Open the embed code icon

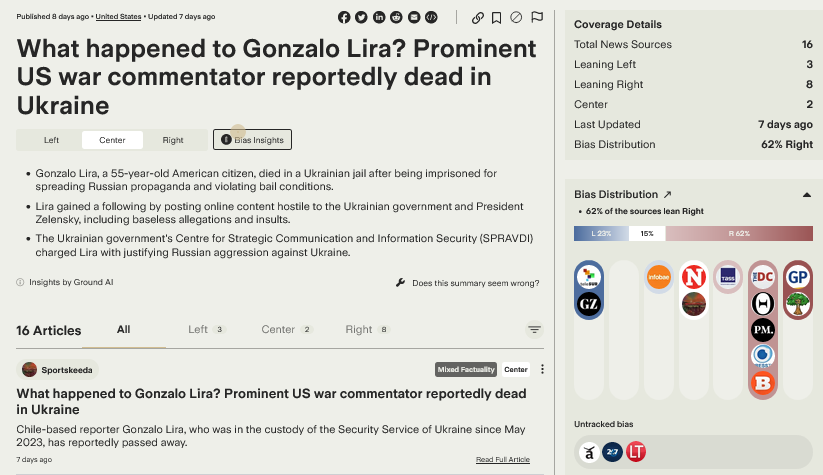[431, 17]
